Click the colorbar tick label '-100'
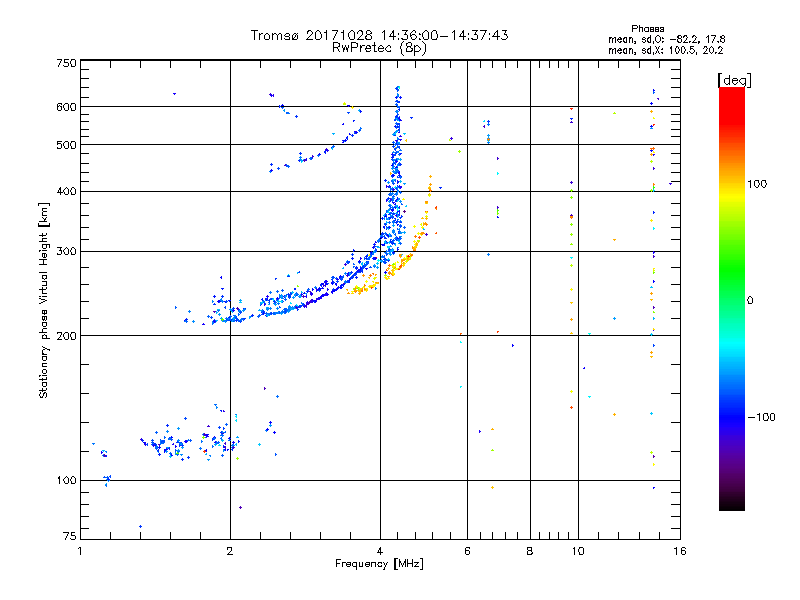Screen dimensions: 800x600 tap(762, 417)
